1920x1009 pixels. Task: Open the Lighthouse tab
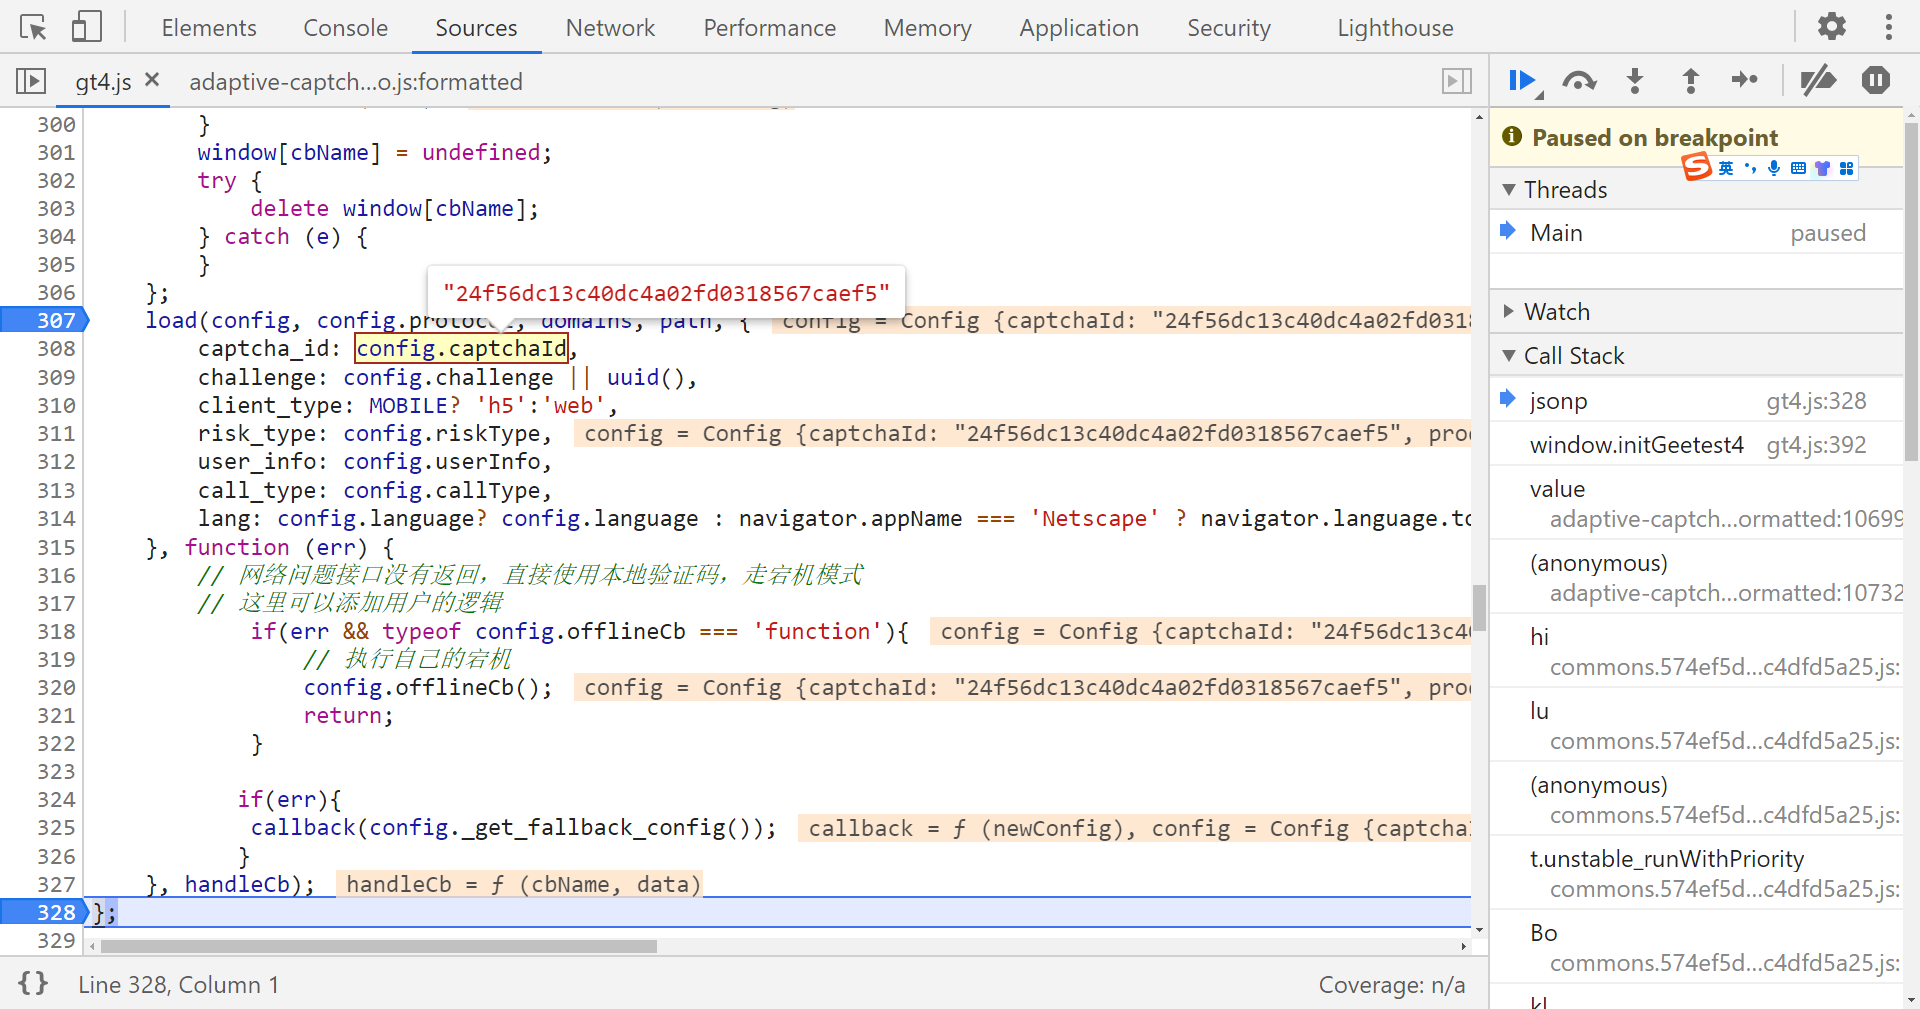[x=1395, y=28]
